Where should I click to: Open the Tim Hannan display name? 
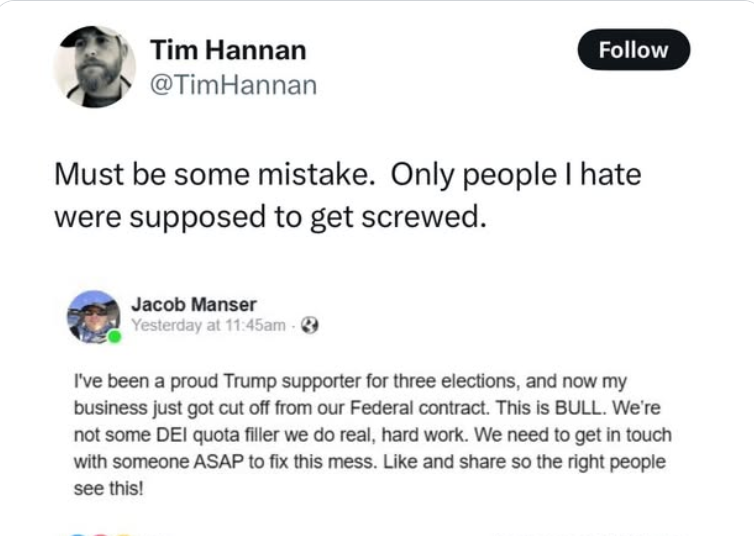click(227, 50)
